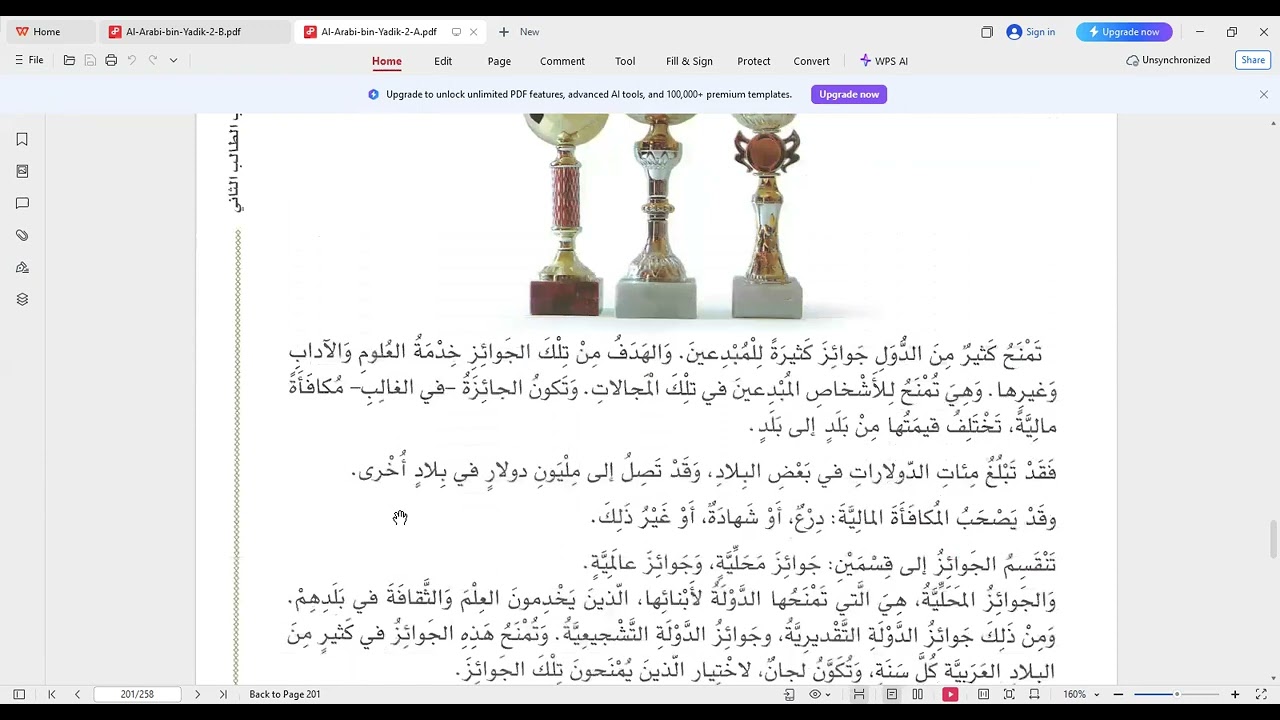Zoom out with the minus button
1280x720 pixels.
[x=1118, y=694]
